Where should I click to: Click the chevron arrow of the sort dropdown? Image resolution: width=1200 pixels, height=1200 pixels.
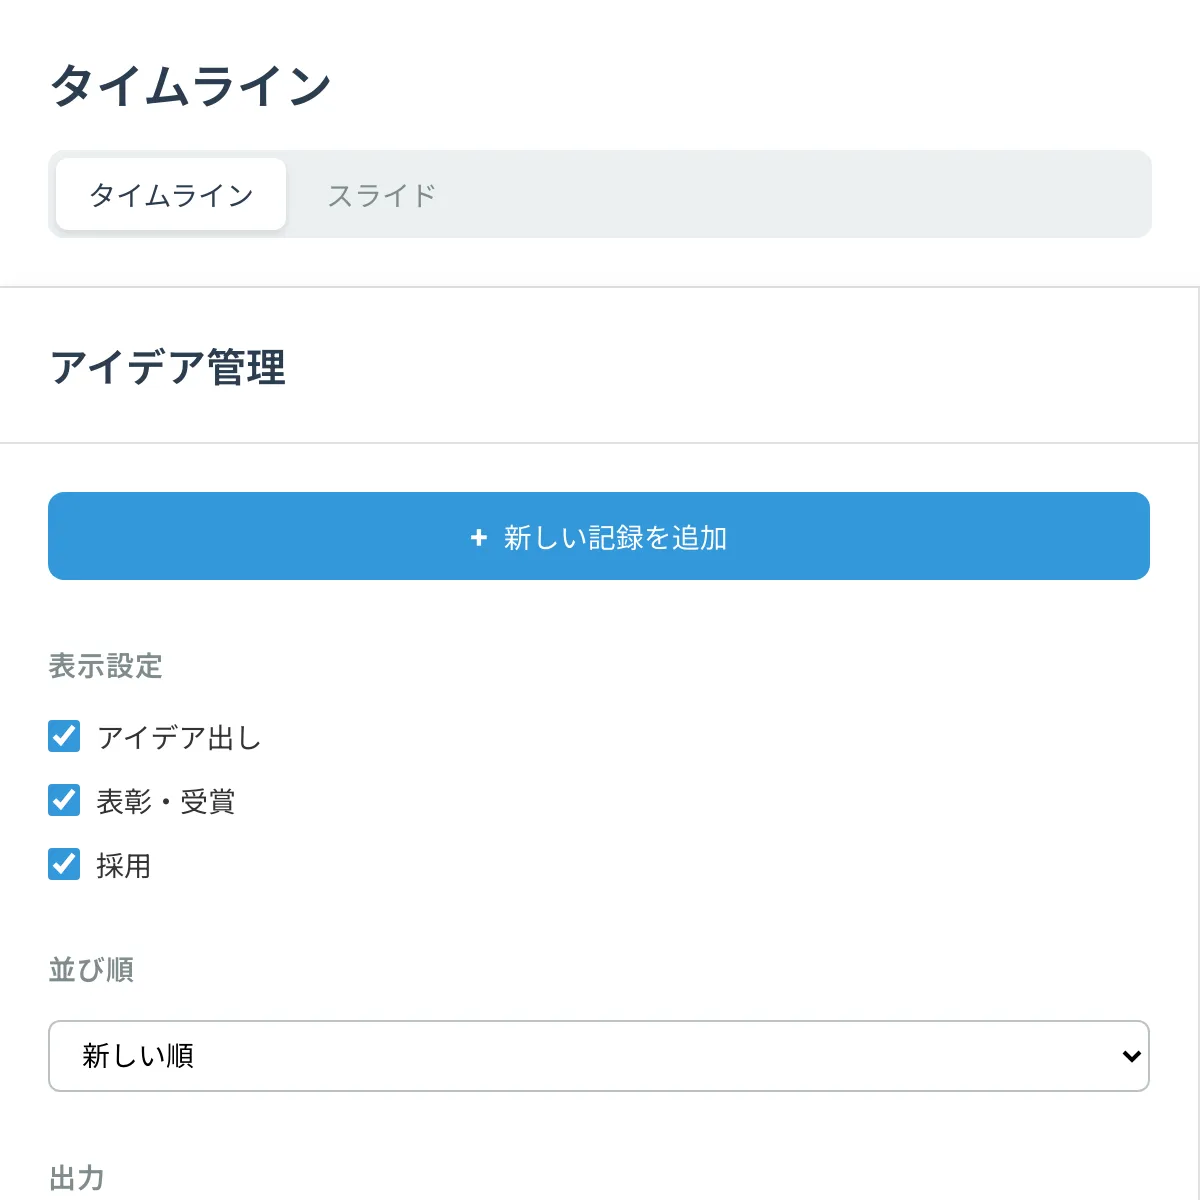[x=1131, y=1056]
